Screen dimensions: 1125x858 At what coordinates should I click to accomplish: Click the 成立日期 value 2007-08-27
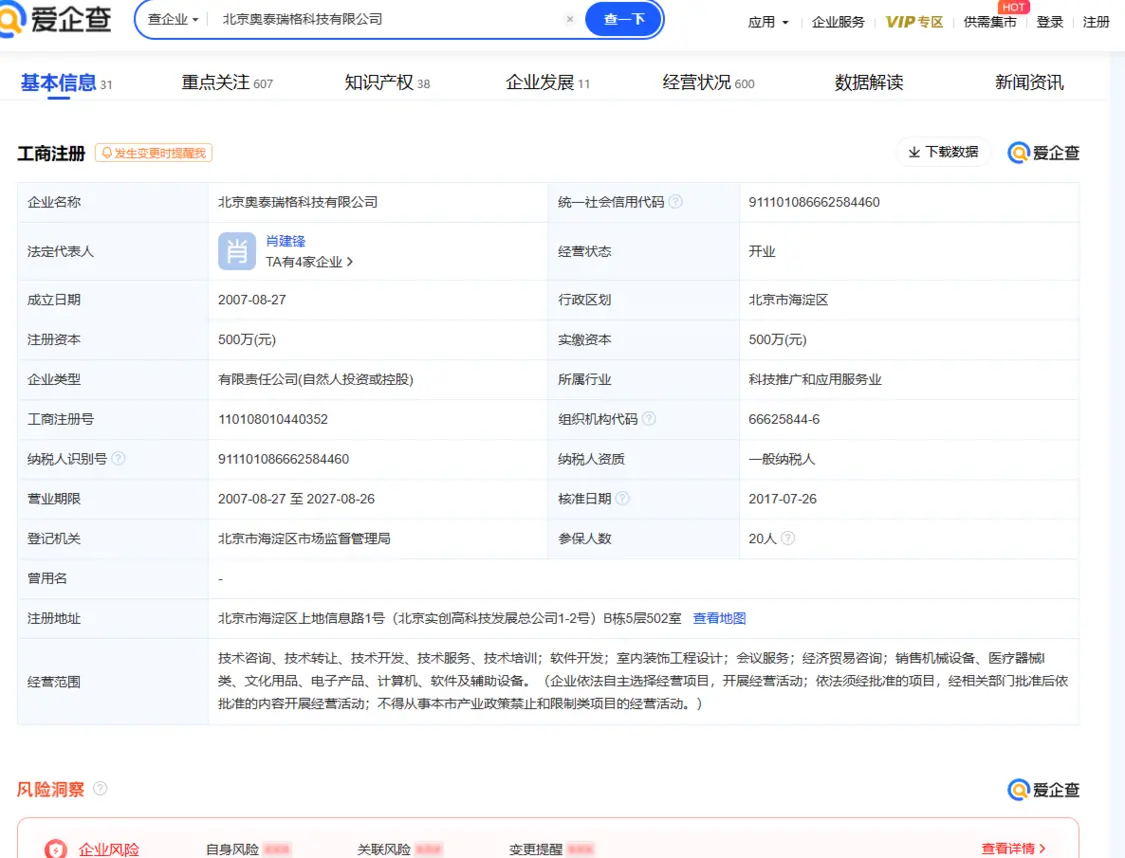pyautogui.click(x=252, y=300)
